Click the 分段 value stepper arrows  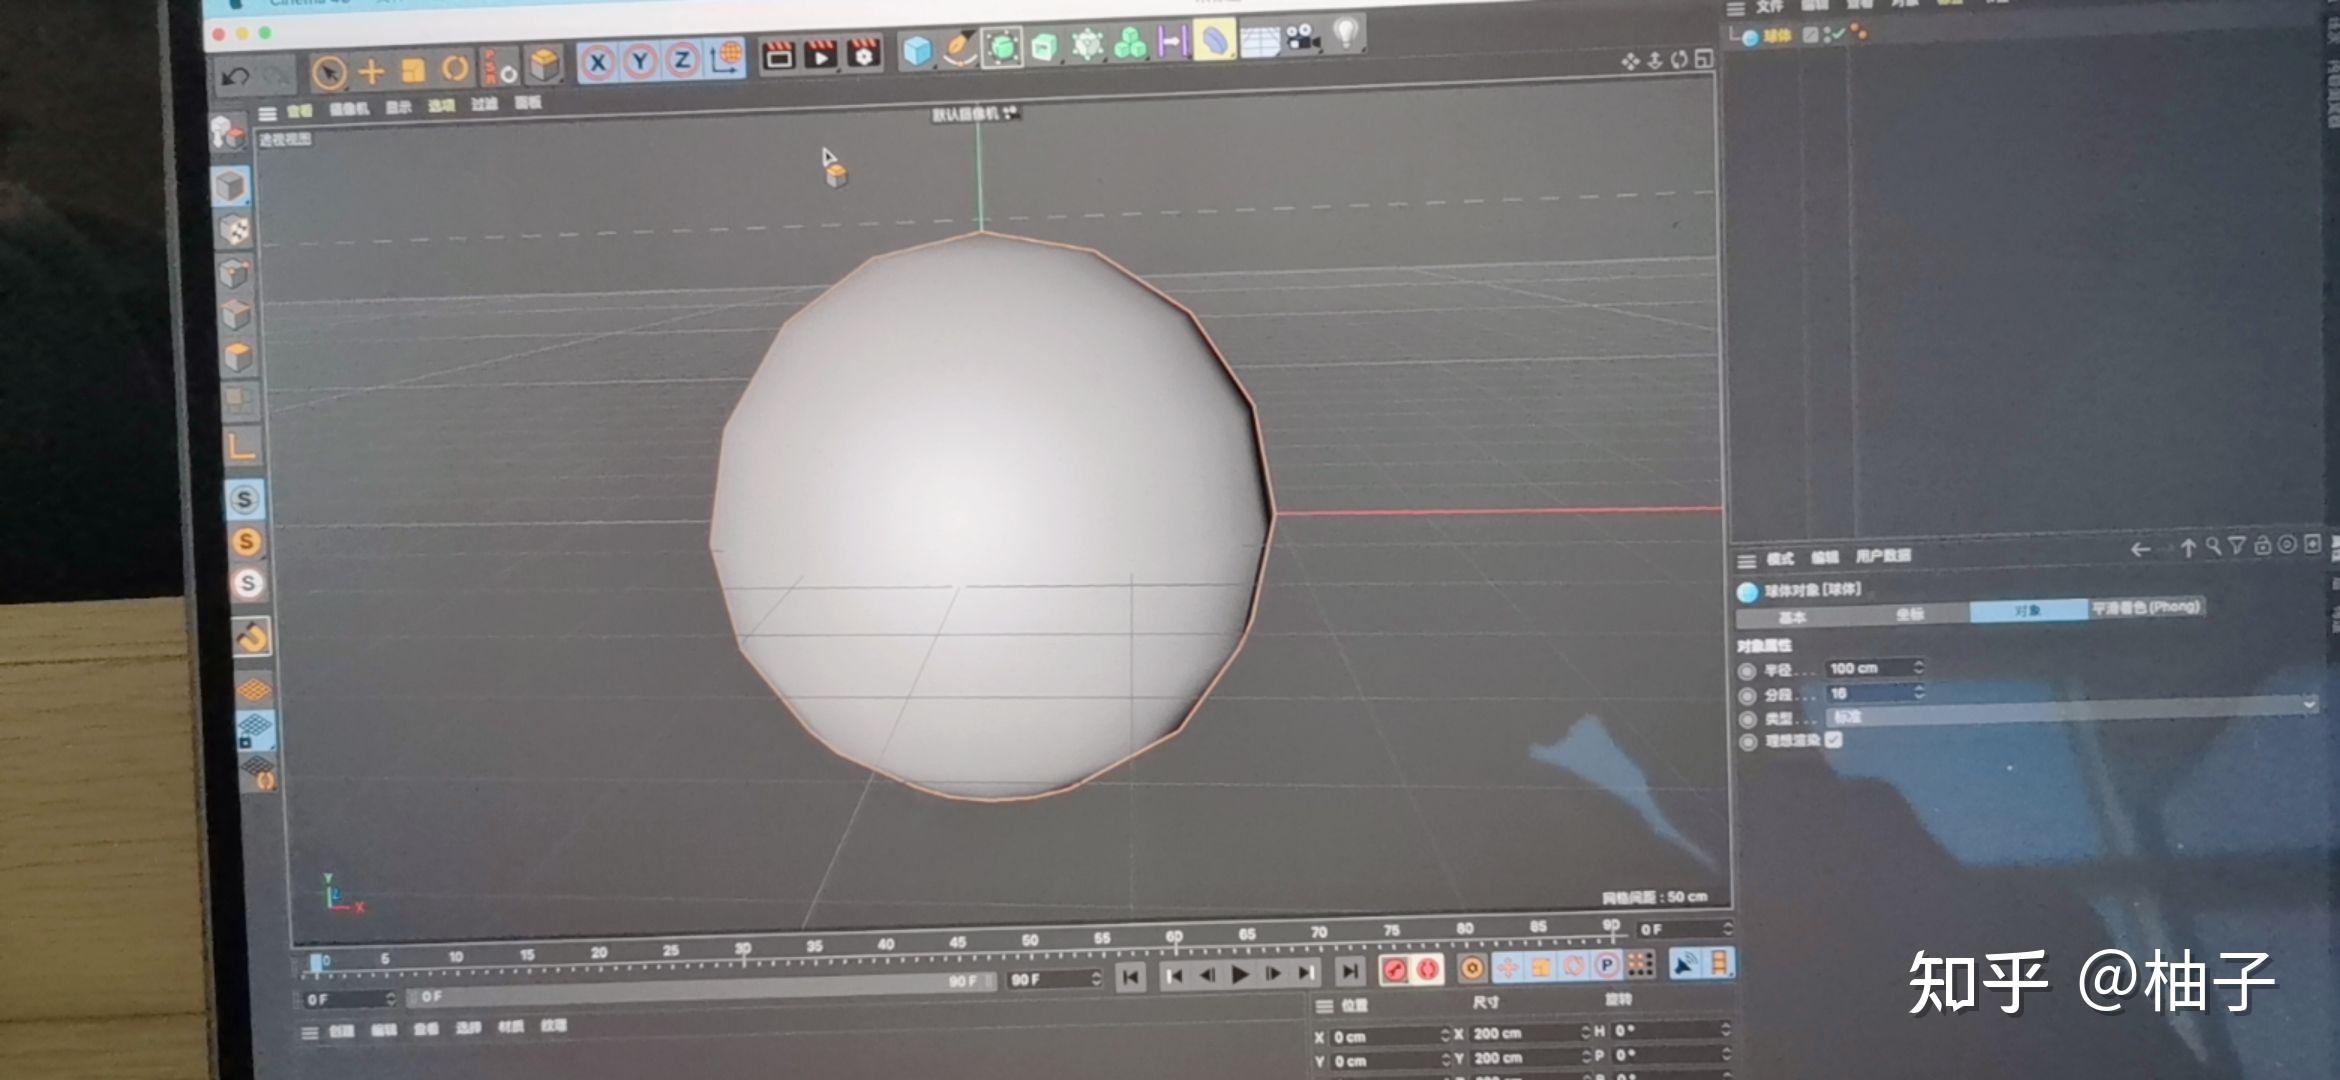tap(1919, 693)
